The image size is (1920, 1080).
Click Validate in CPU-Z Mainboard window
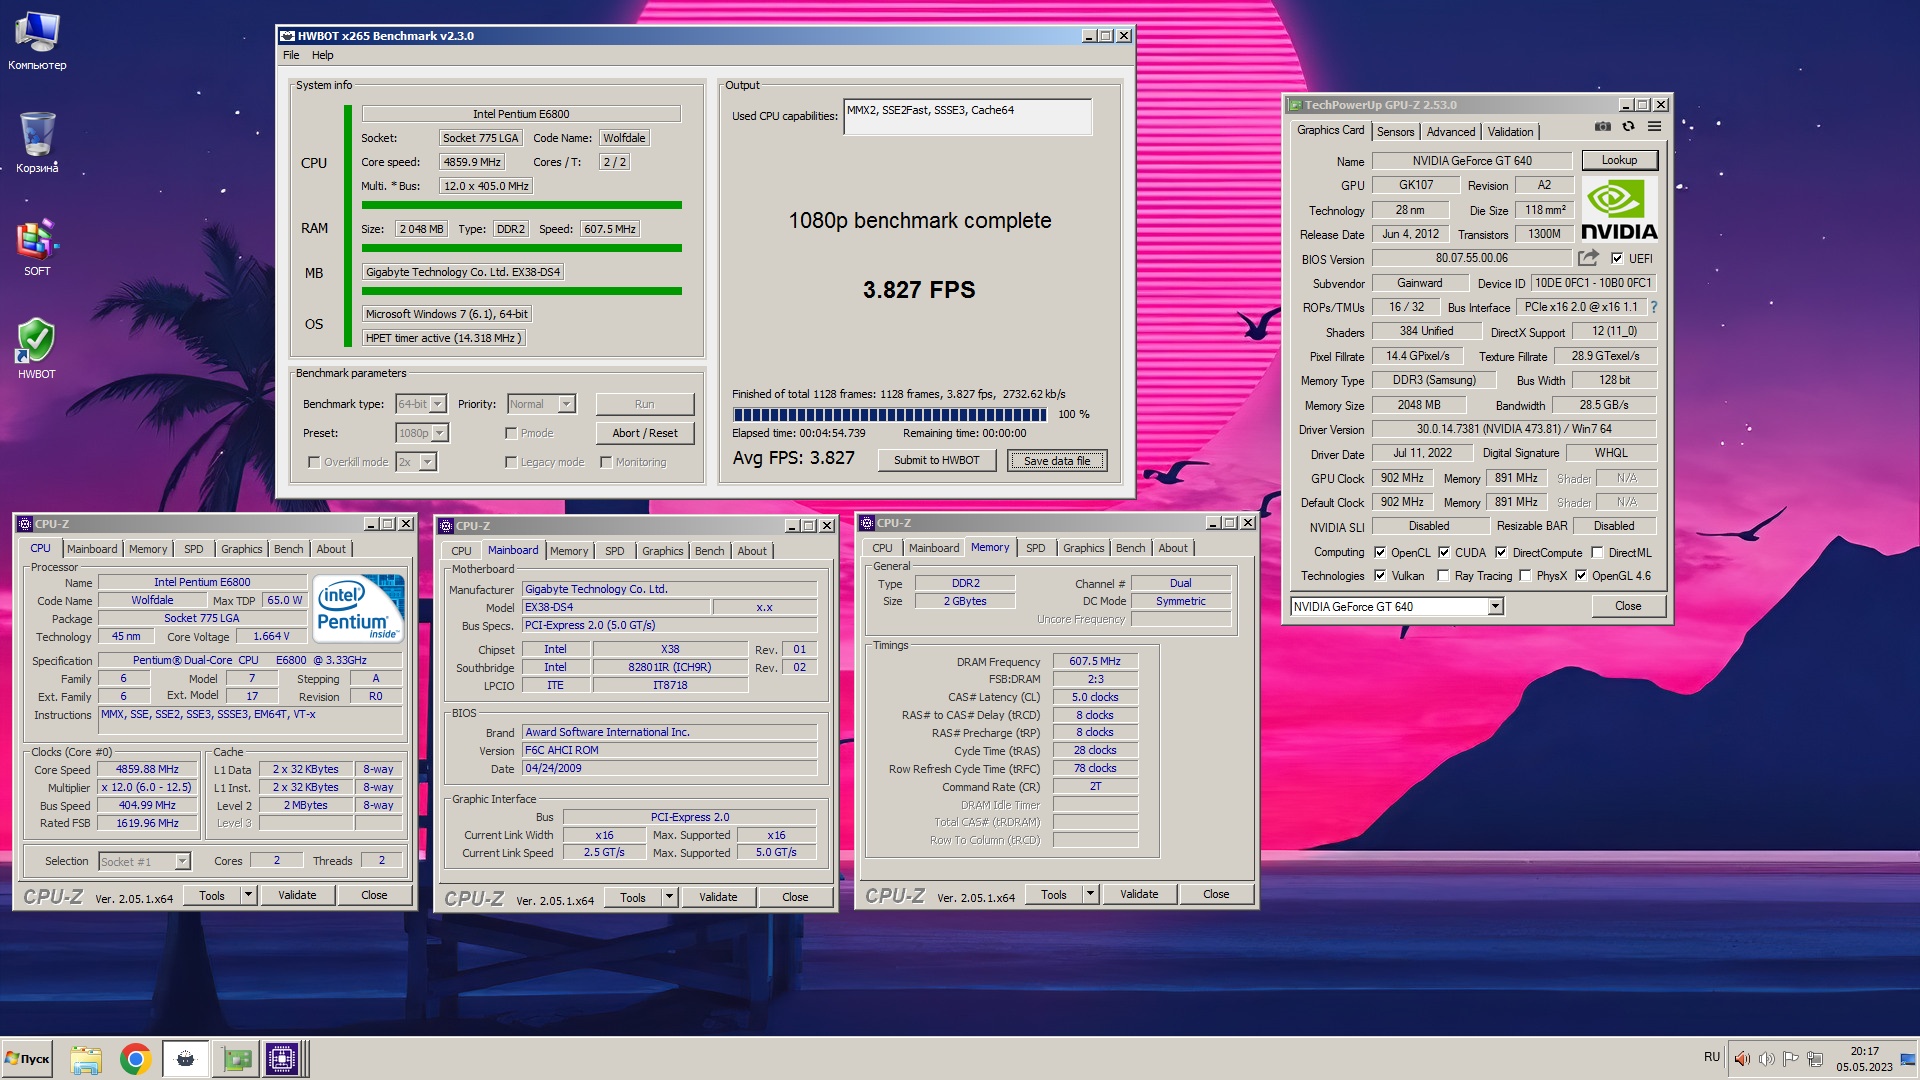(x=718, y=897)
